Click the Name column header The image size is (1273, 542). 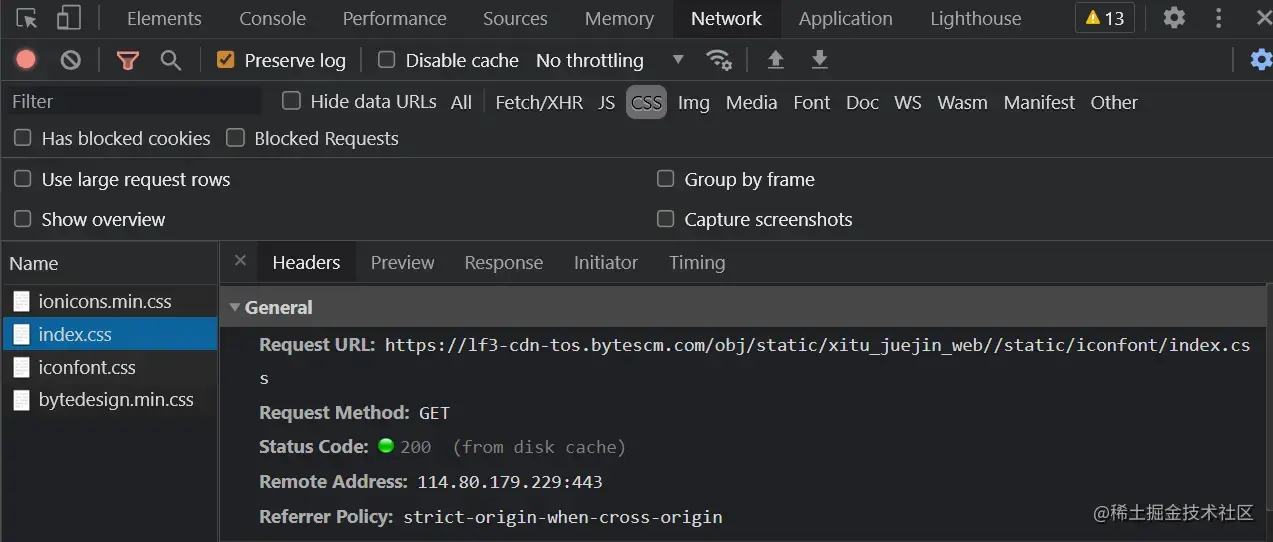pyautogui.click(x=110, y=263)
